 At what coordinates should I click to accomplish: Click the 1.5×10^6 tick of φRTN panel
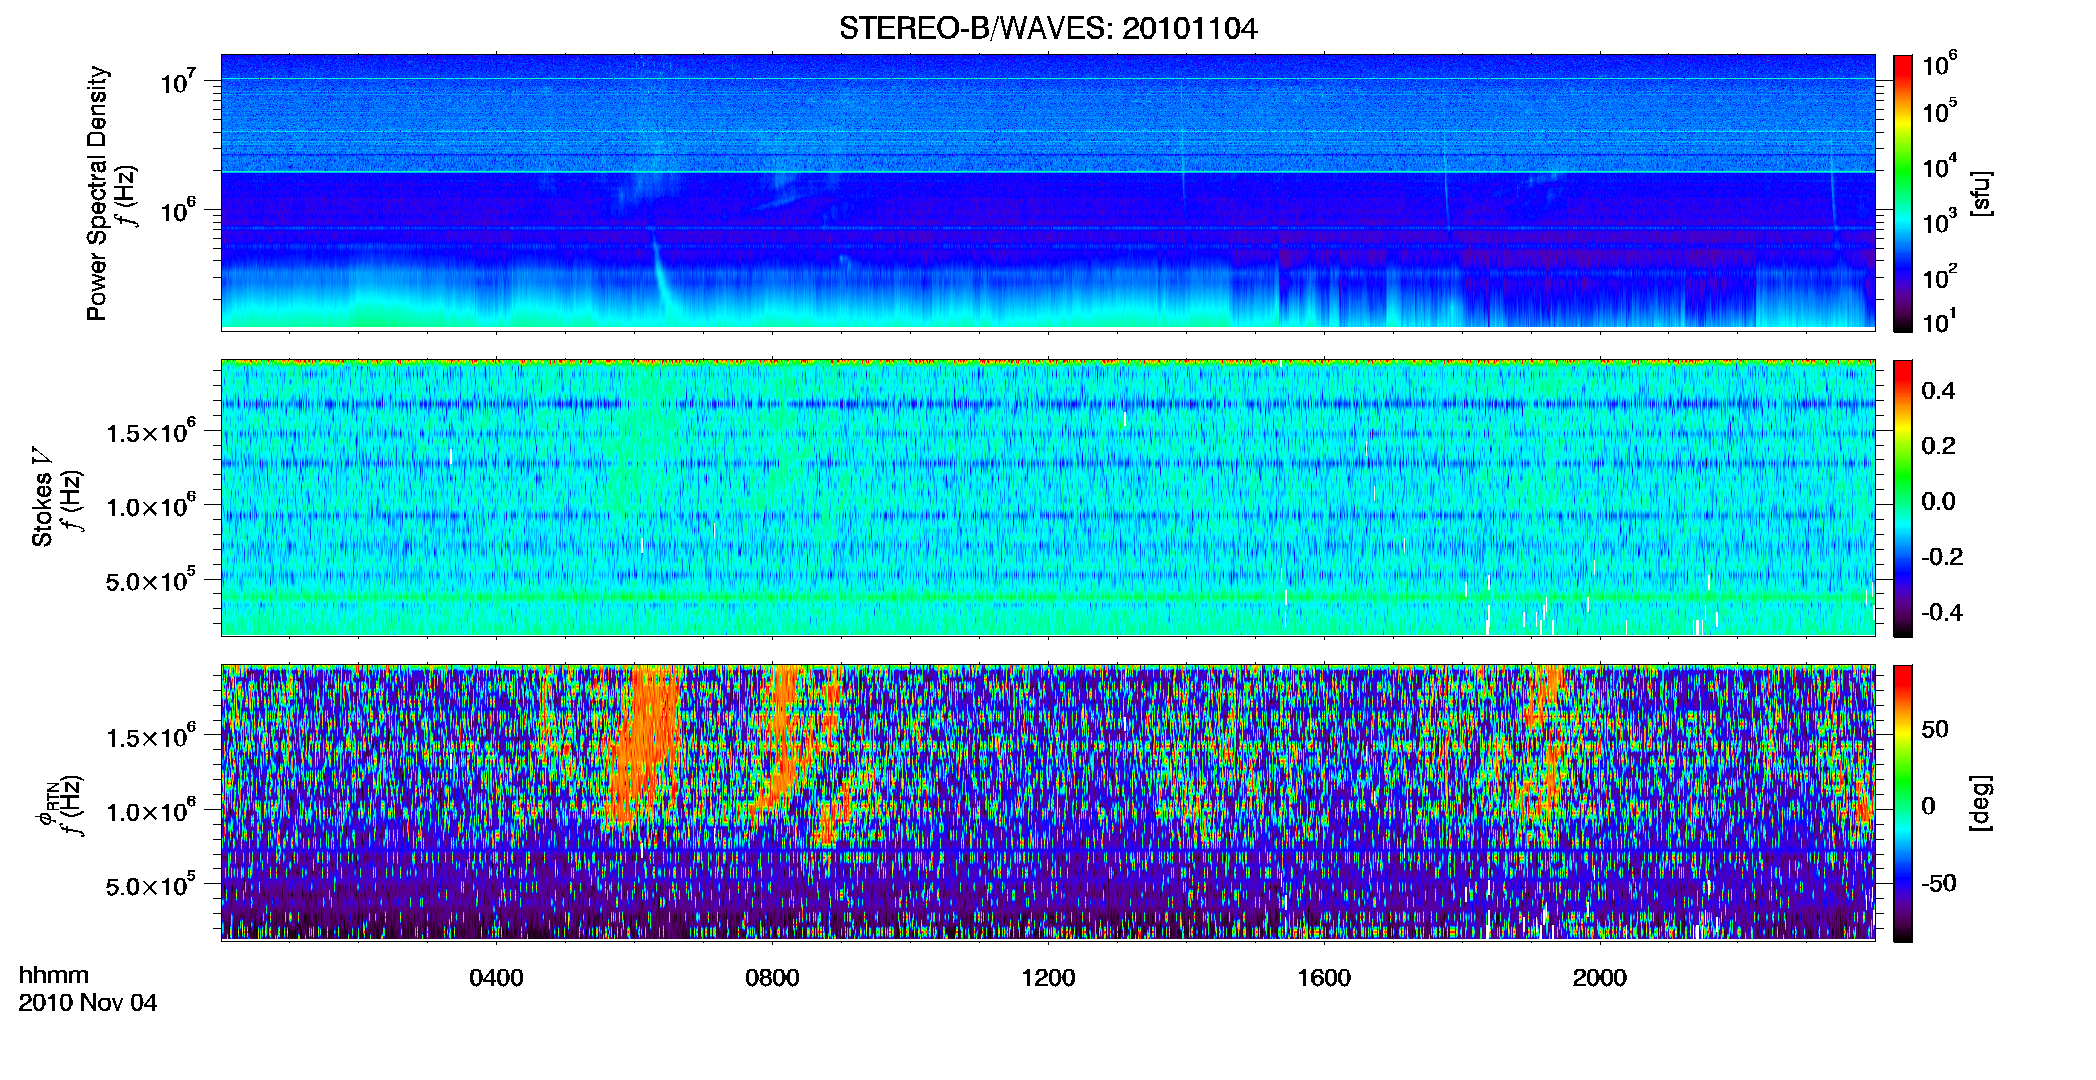[x=150, y=736]
